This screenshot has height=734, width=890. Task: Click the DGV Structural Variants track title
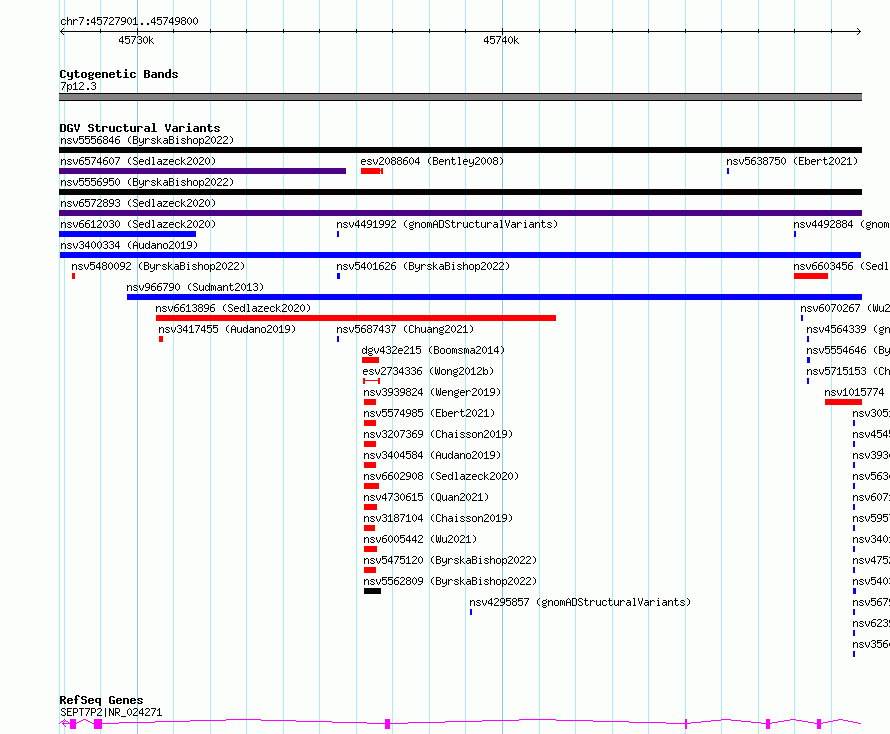140,128
